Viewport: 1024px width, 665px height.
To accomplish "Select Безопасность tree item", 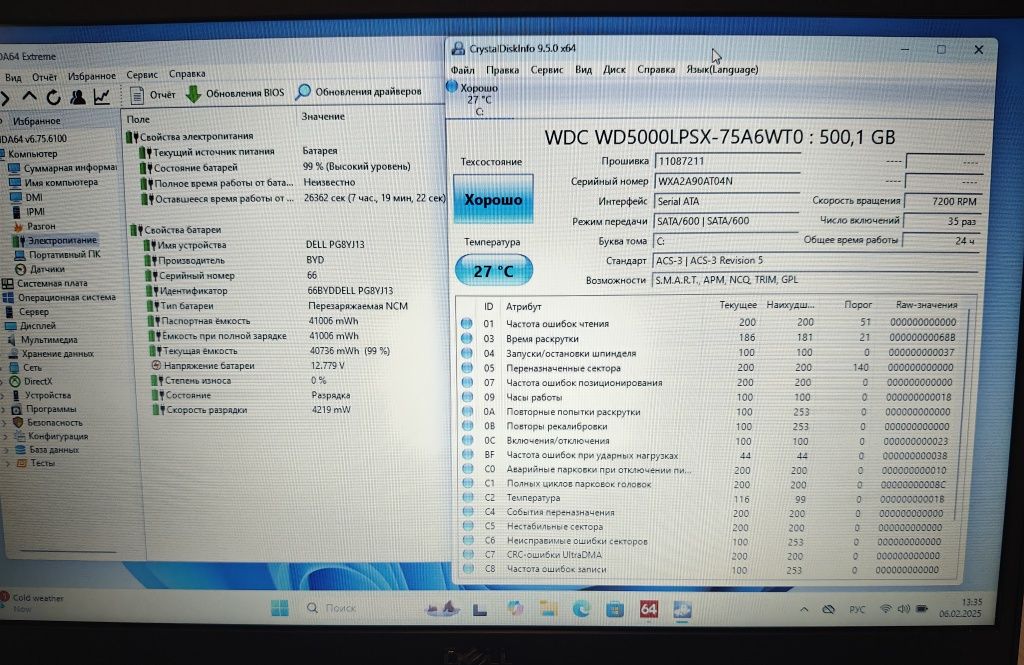I will coord(47,423).
